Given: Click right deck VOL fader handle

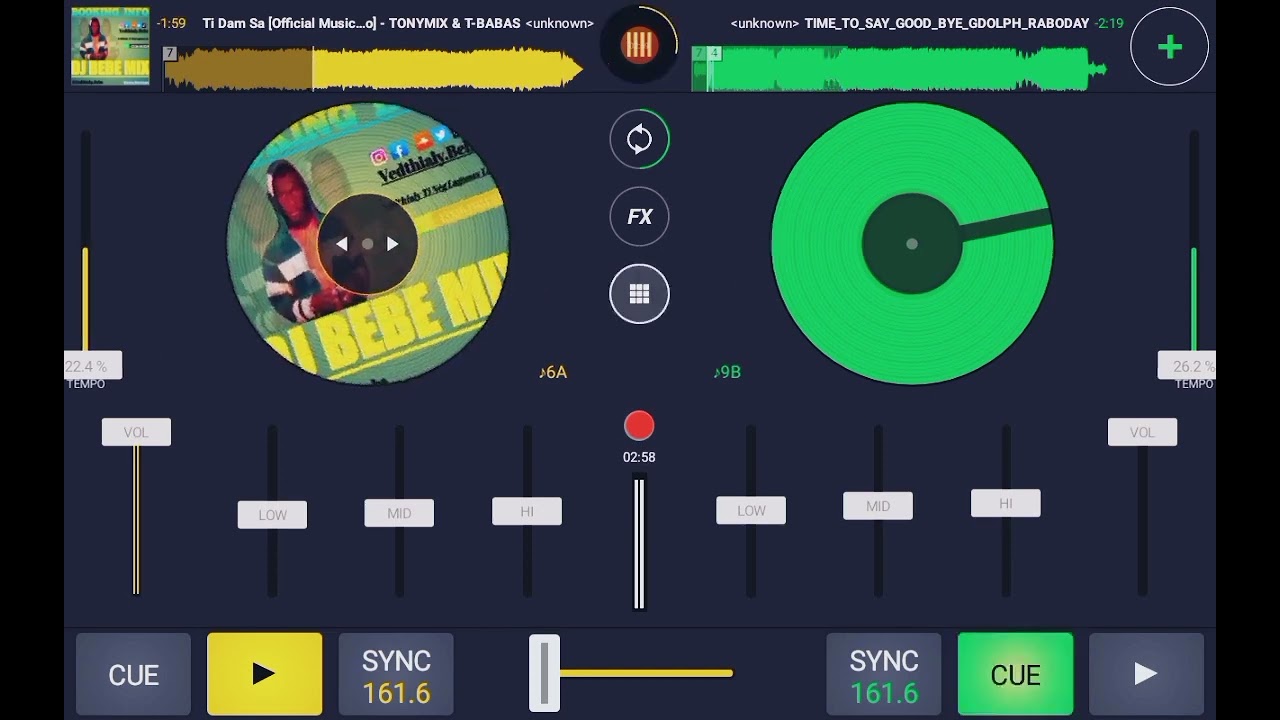Looking at the screenshot, I should click(1142, 432).
